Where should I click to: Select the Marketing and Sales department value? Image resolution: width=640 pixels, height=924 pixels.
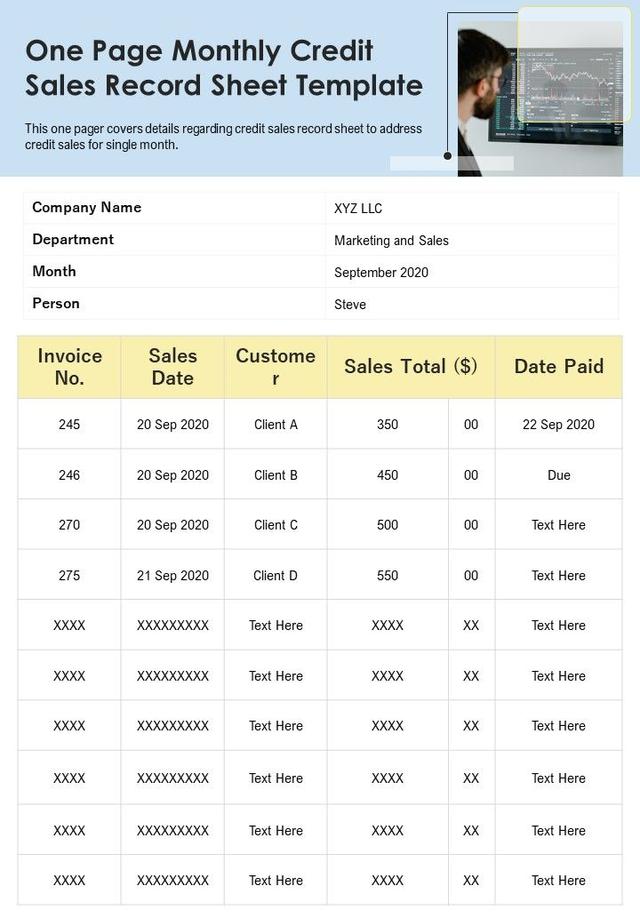pos(391,241)
